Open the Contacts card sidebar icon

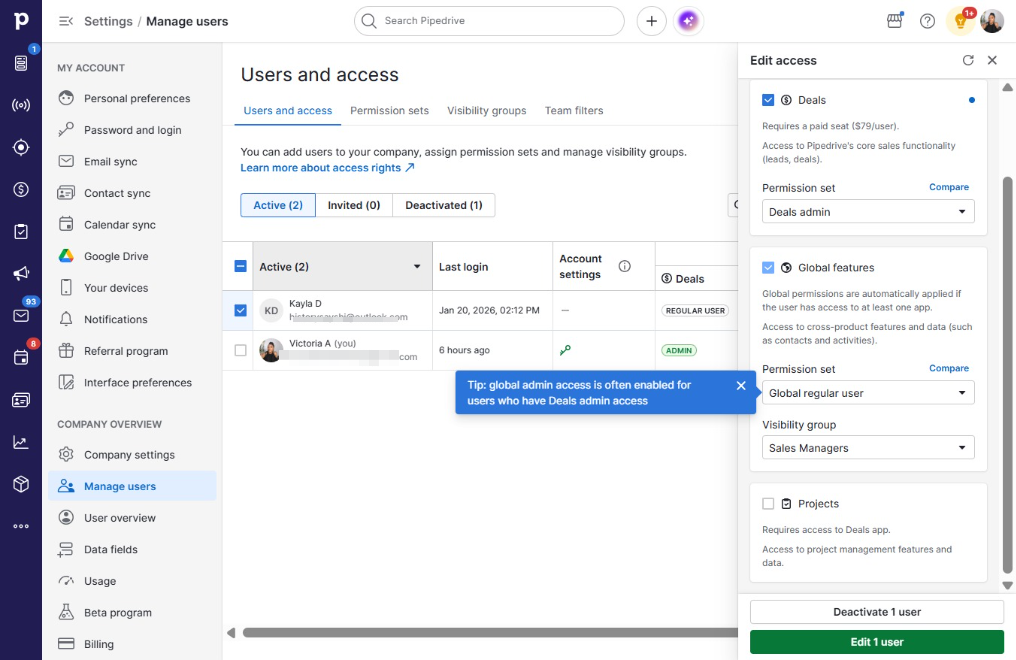(21, 400)
